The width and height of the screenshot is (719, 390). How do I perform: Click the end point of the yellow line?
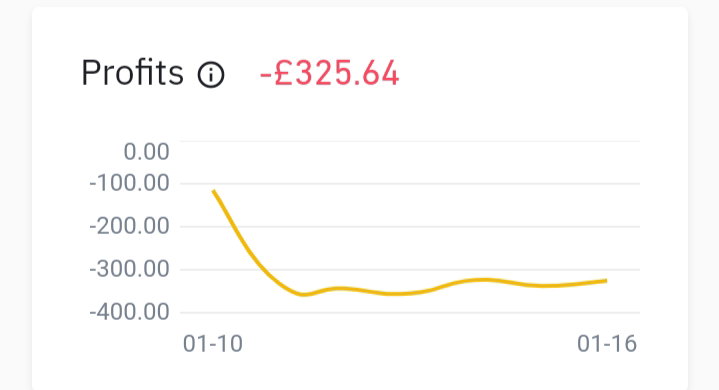[606, 281]
